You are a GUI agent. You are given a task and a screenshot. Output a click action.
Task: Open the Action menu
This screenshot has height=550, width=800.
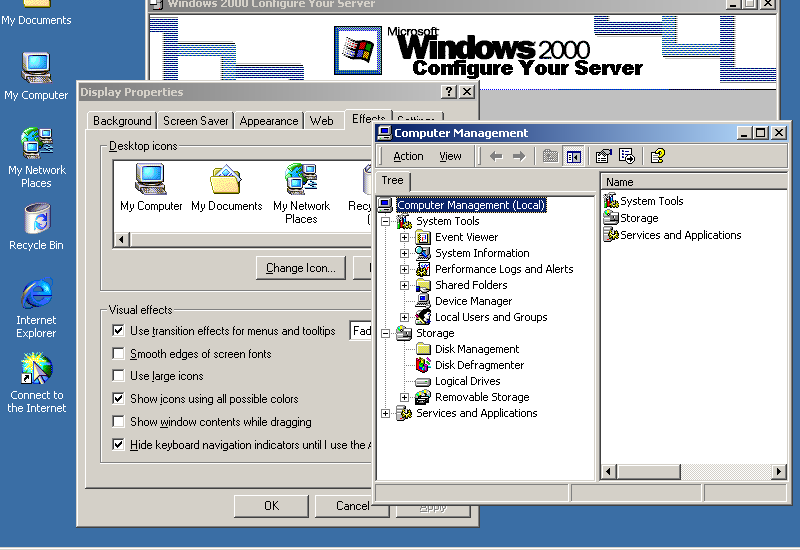point(408,156)
